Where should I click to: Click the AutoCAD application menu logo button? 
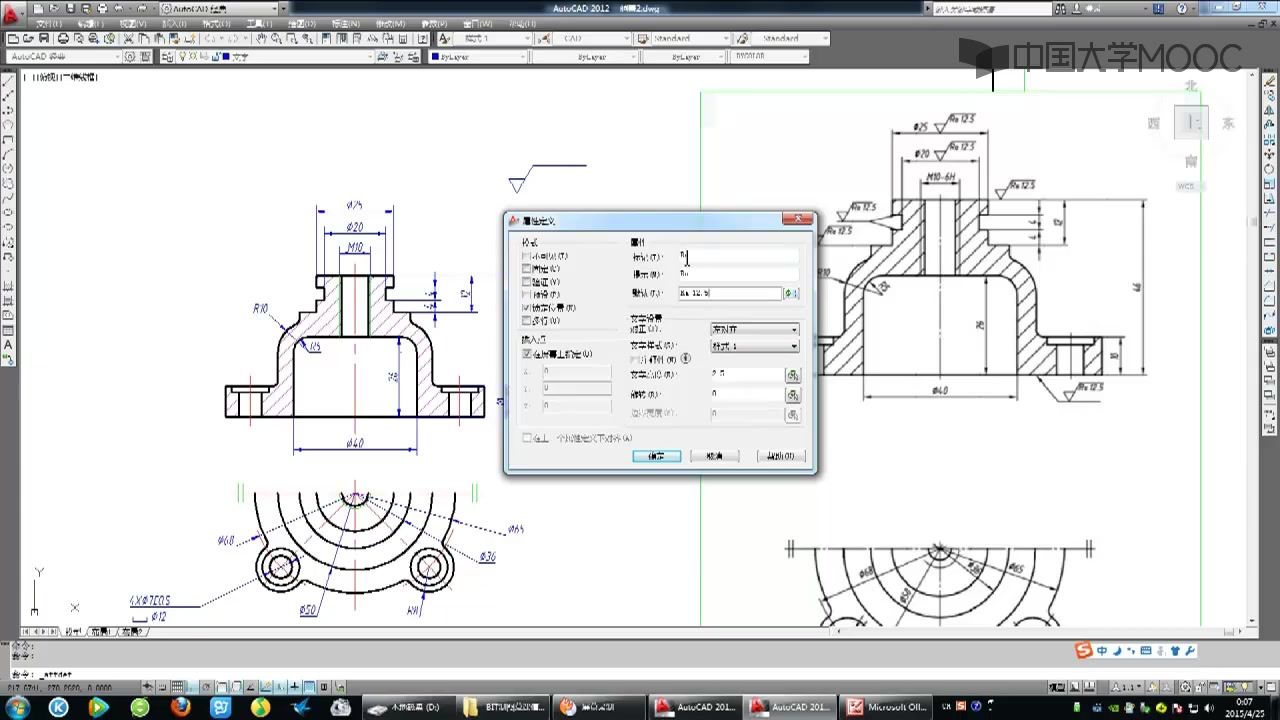point(11,14)
